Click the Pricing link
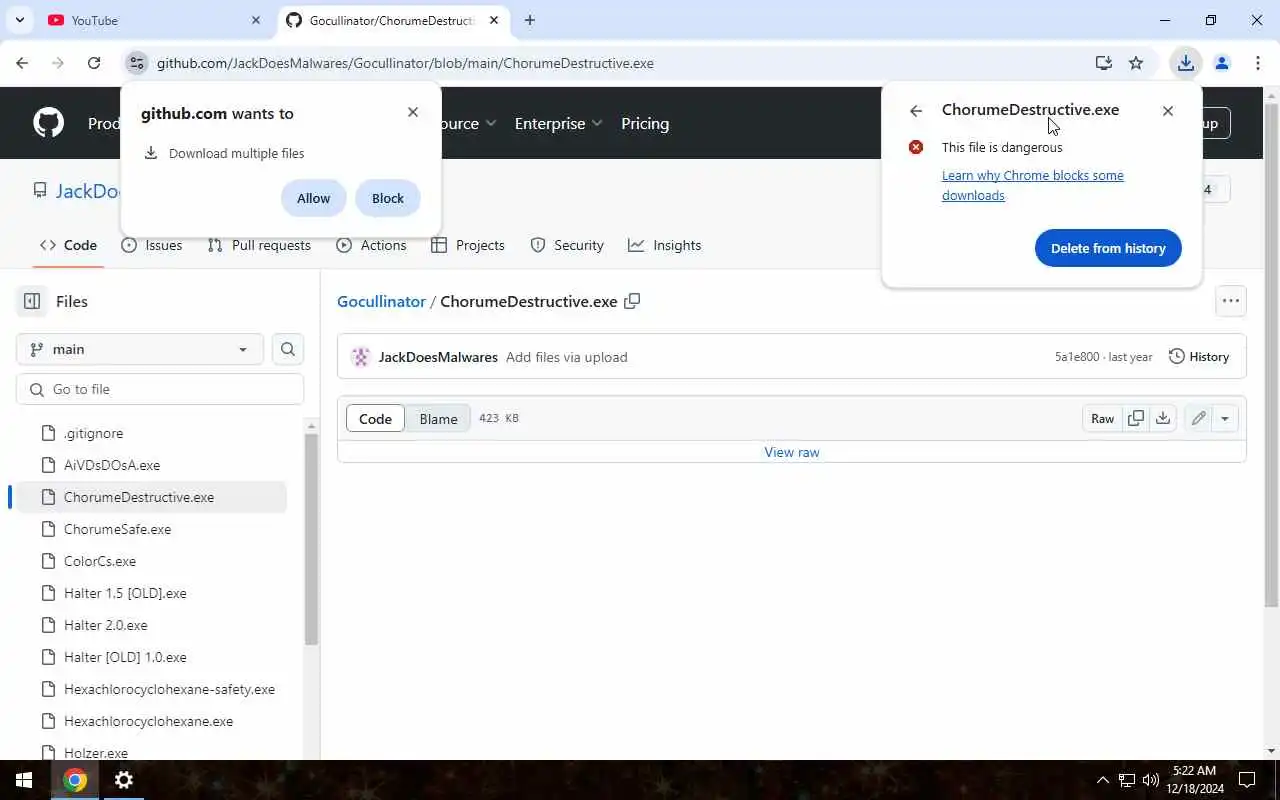1280x800 pixels. pyautogui.click(x=645, y=123)
